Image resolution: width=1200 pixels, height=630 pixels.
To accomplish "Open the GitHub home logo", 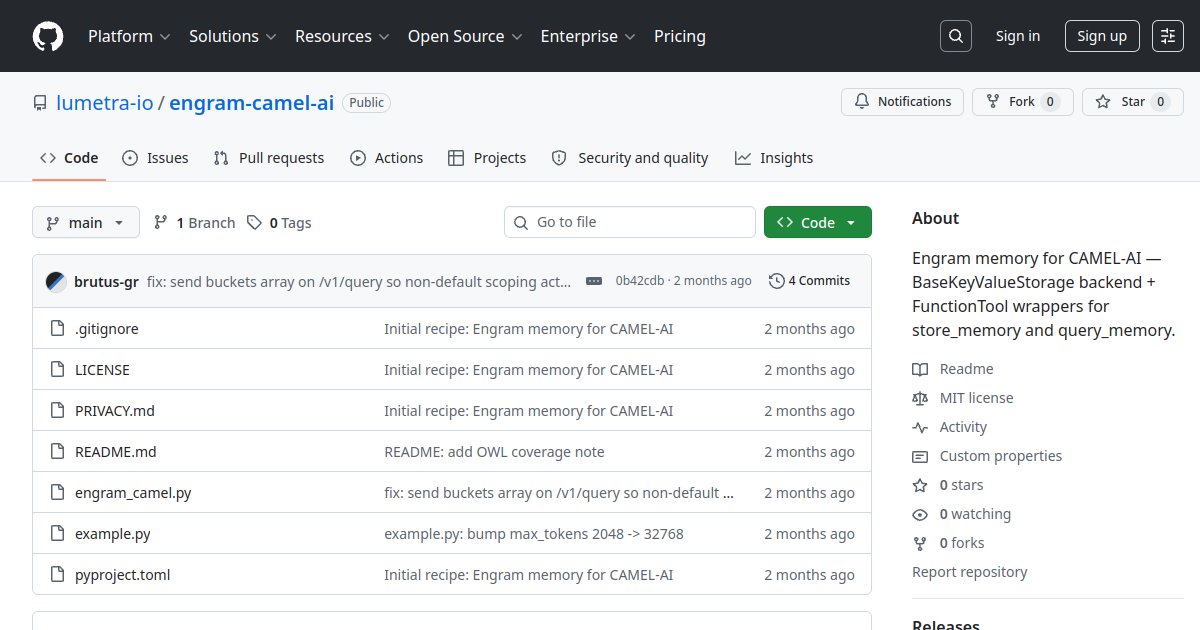I will point(48,36).
